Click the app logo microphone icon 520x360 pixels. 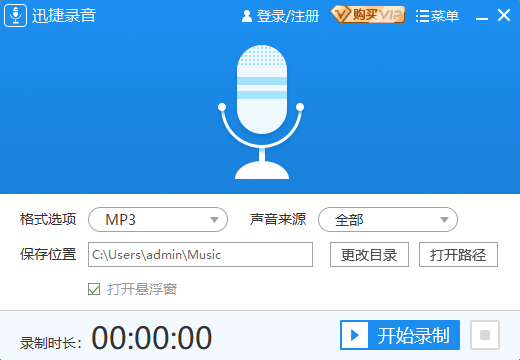click(x=15, y=15)
